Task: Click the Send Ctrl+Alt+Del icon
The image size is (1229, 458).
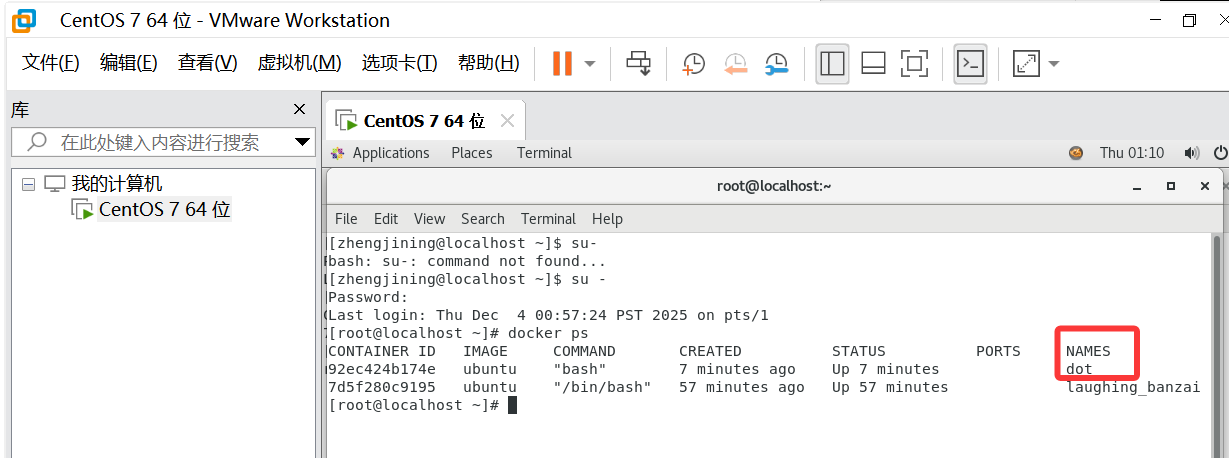Action: click(x=638, y=63)
